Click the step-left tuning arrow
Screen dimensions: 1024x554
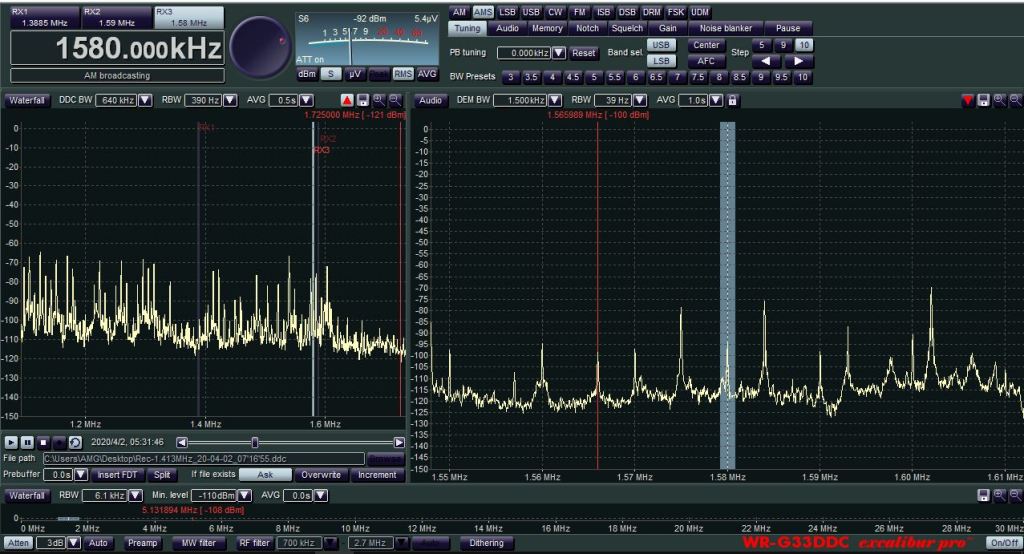coord(764,62)
